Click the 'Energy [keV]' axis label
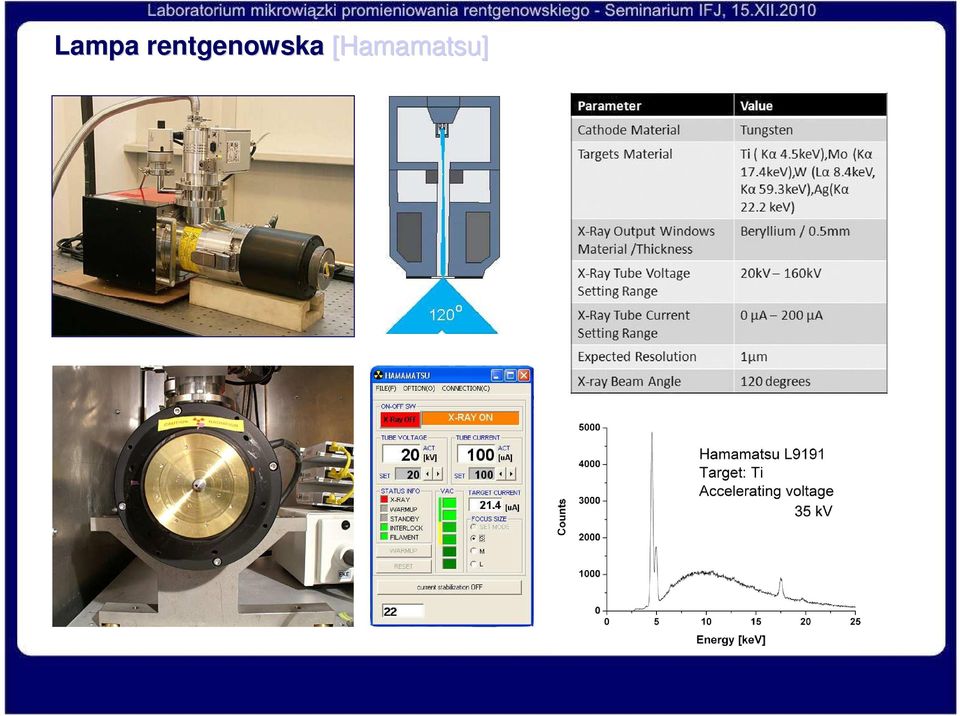The image size is (960, 716). click(731, 640)
